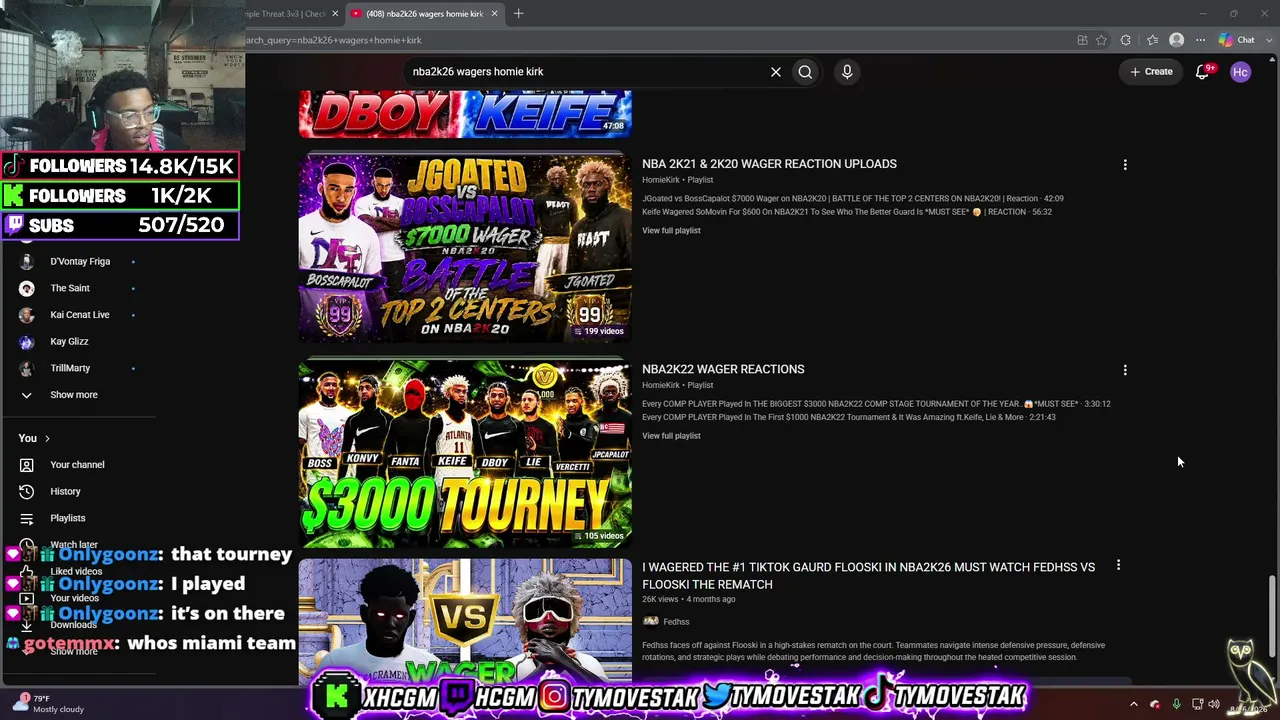This screenshot has width=1280, height=720.
Task: Clear the YouTube search box text
Action: coord(775,72)
